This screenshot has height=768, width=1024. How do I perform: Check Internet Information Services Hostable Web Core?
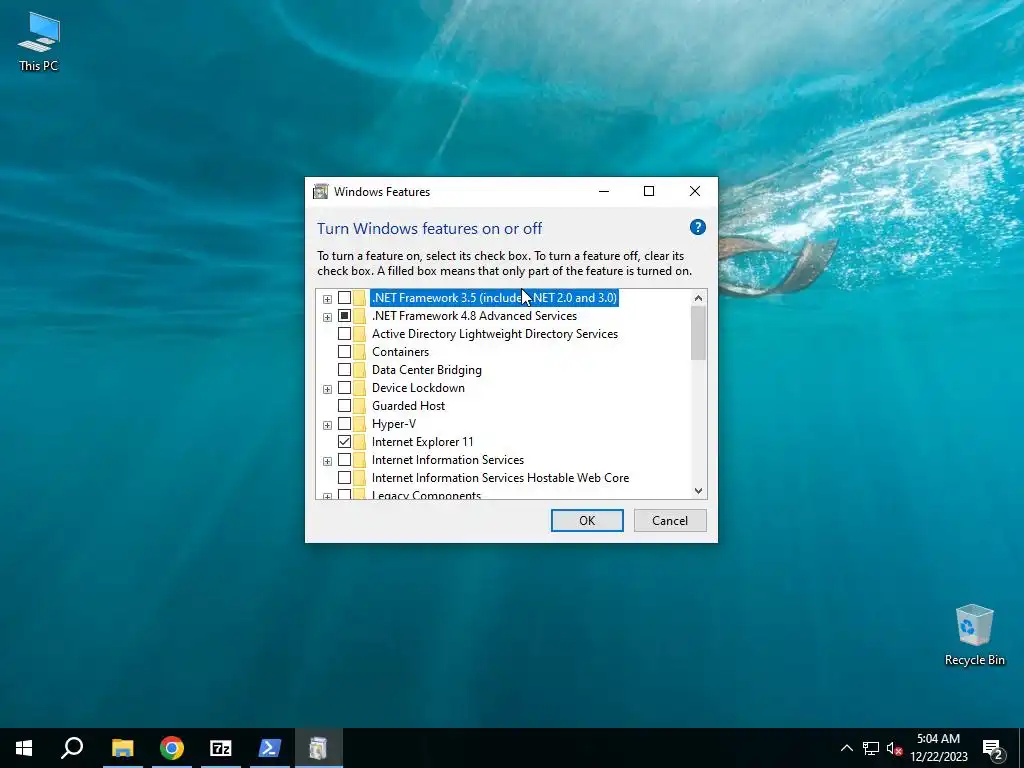tap(344, 478)
